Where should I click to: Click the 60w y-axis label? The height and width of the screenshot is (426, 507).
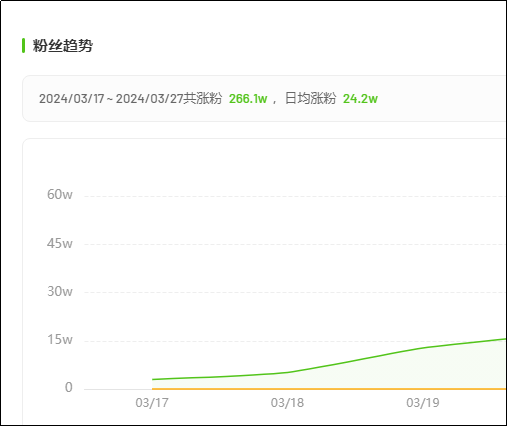coord(60,194)
